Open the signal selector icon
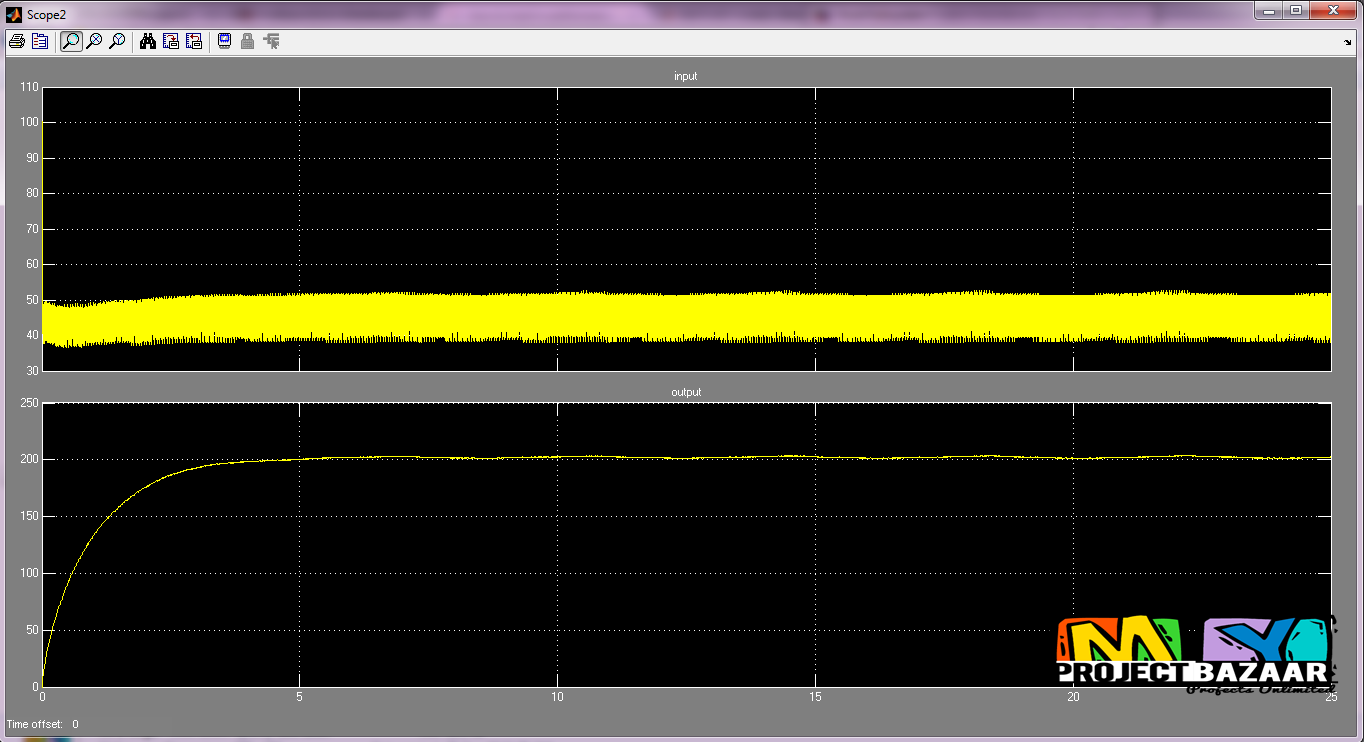The image size is (1368, 742). [x=271, y=41]
